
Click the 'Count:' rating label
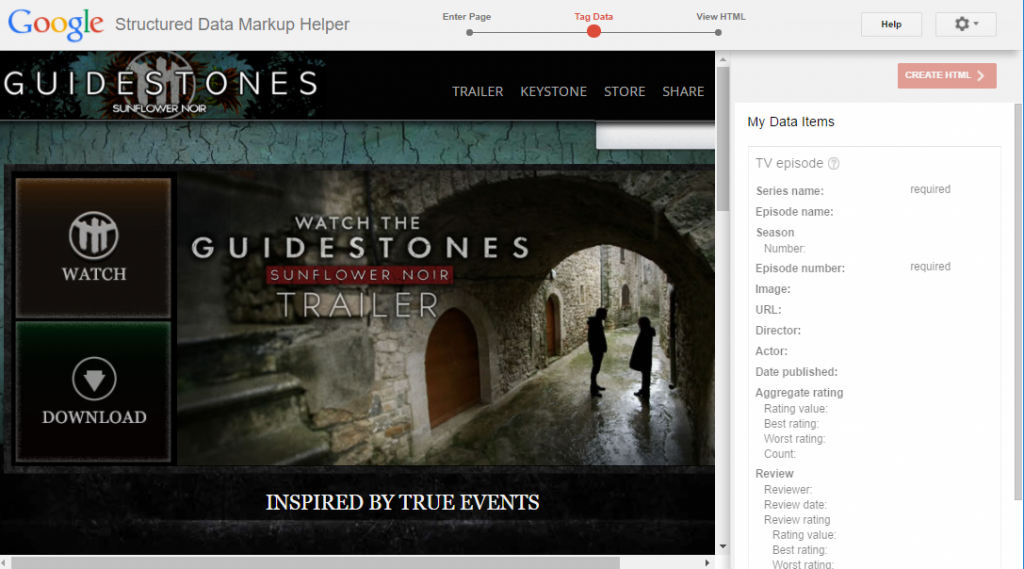[780, 454]
